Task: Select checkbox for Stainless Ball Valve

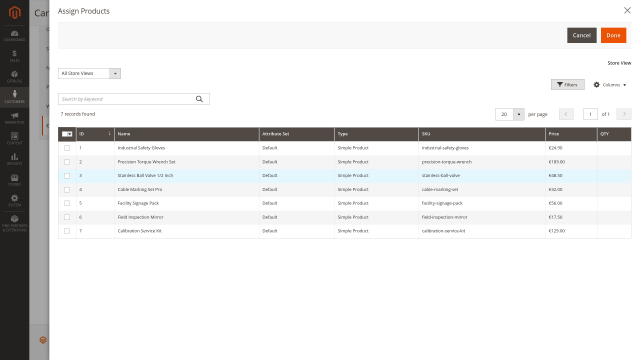Action: pos(67,176)
